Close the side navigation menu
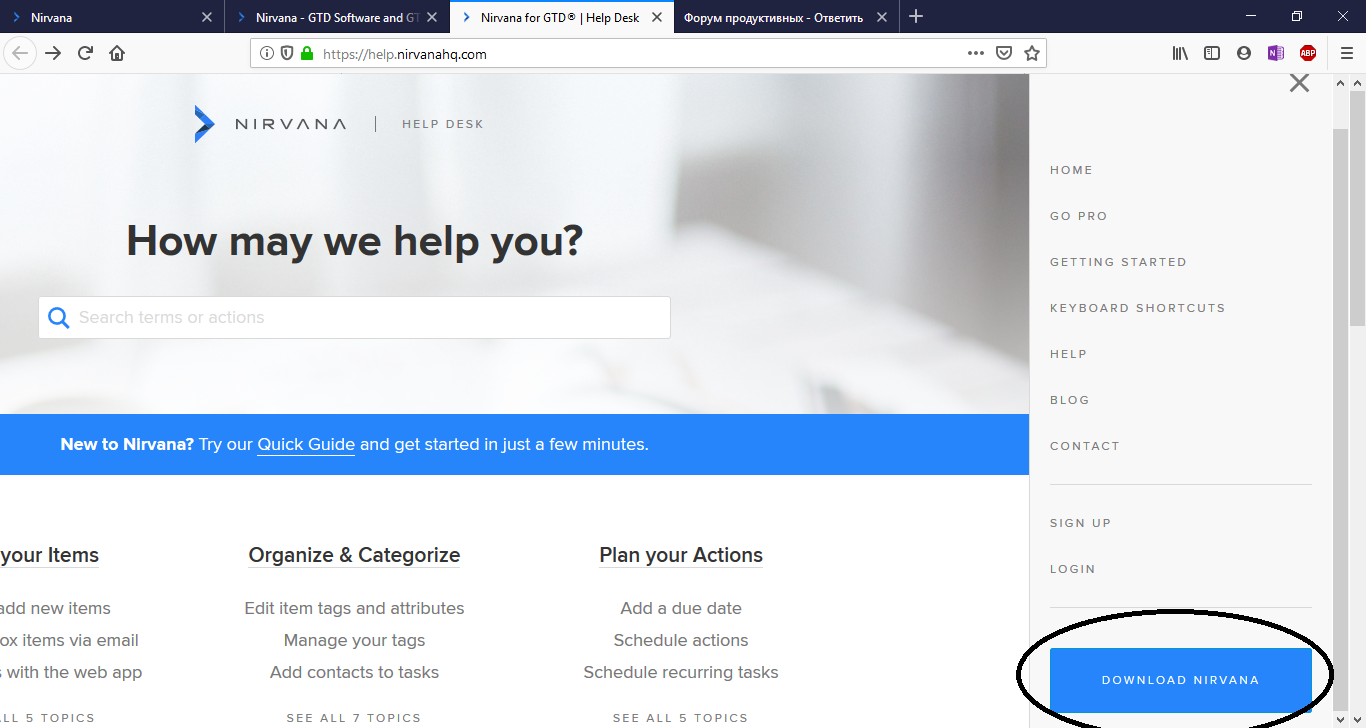1366x728 pixels. click(x=1299, y=83)
